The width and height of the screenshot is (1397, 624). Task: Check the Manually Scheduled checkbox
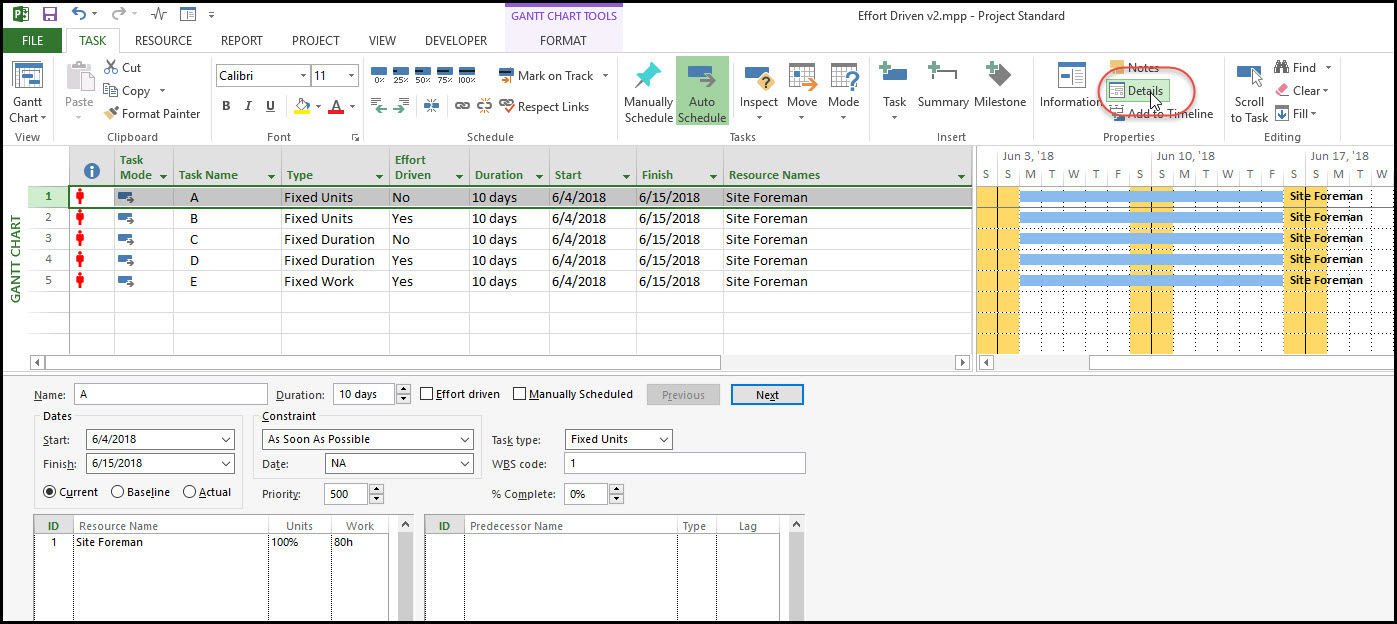pyautogui.click(x=519, y=394)
